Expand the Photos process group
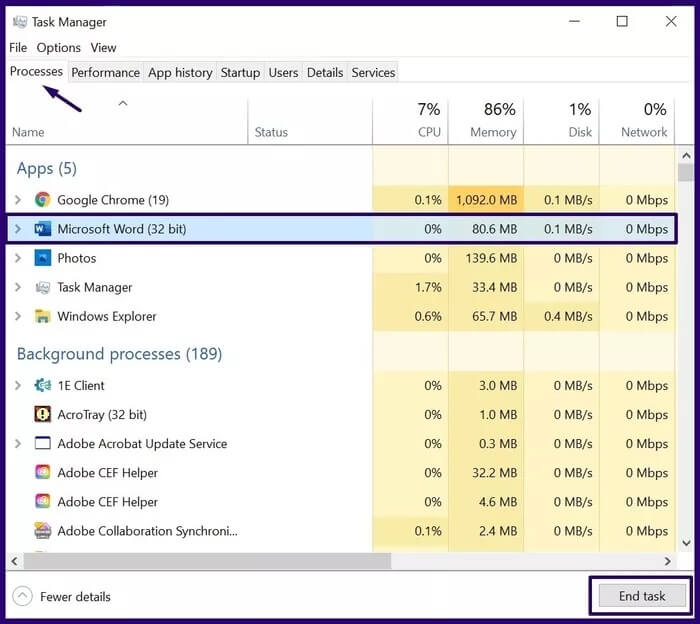 pos(18,258)
